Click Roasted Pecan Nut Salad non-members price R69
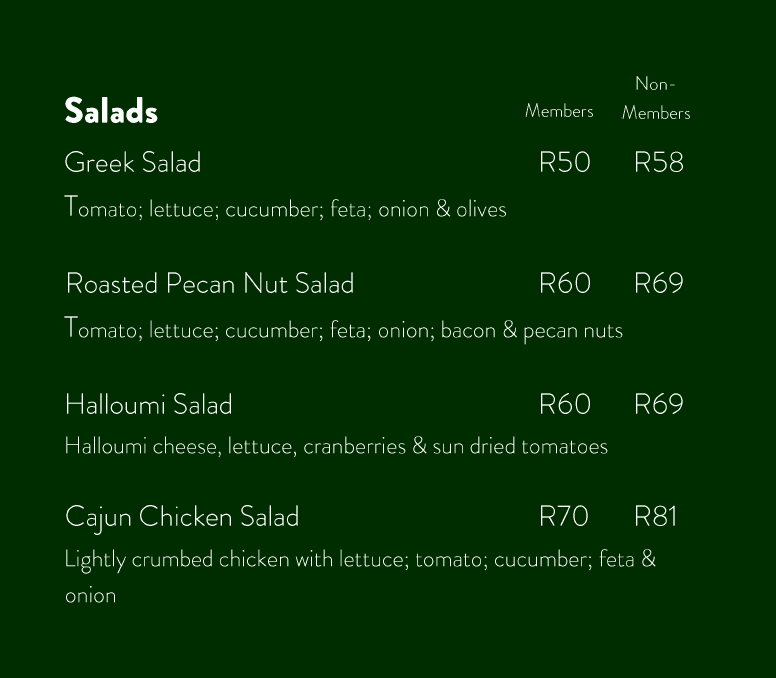Screen dimensions: 776x678 click(658, 284)
